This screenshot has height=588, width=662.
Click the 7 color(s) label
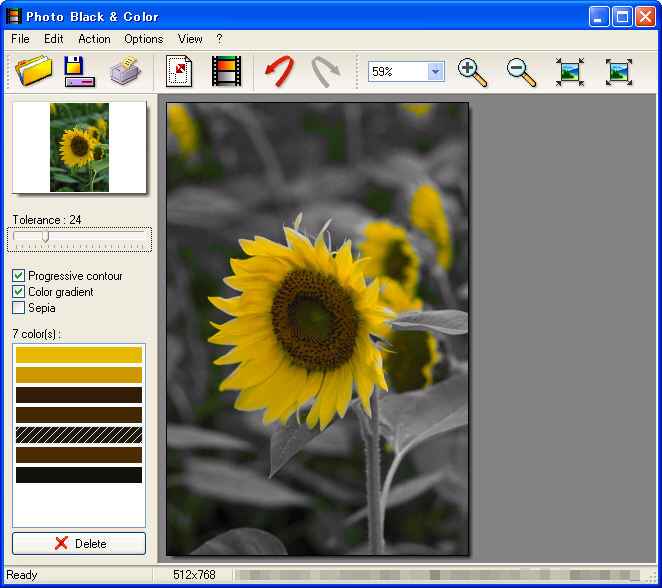(x=36, y=334)
